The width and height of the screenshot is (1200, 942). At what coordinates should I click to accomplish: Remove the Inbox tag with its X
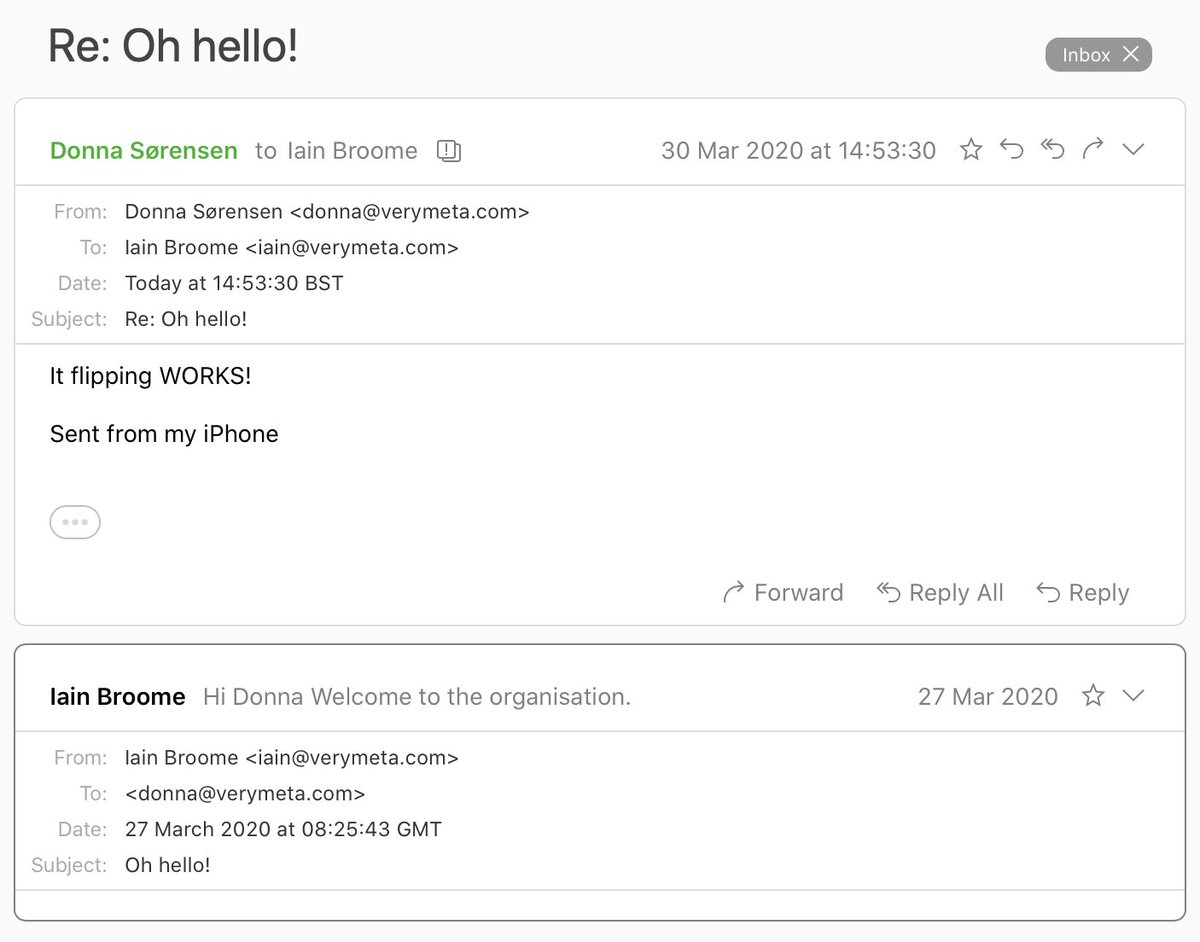coord(1131,54)
